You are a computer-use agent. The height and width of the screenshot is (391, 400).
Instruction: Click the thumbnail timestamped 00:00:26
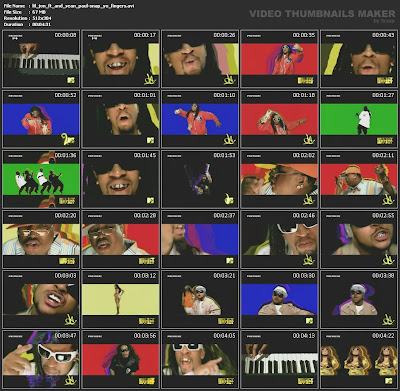coord(200,59)
